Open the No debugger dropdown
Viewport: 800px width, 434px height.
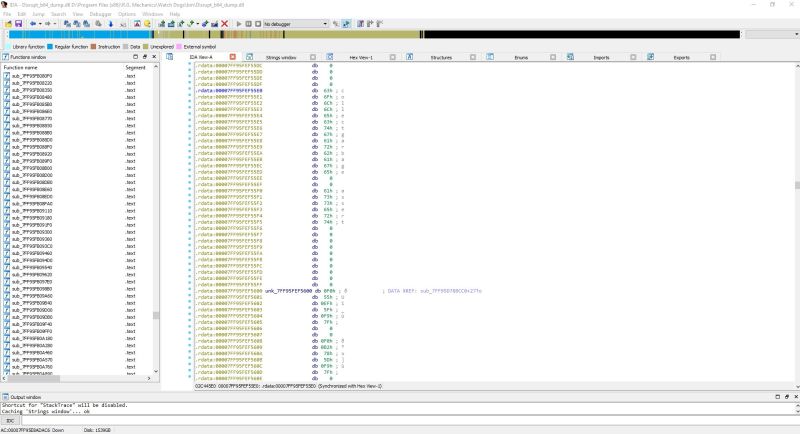click(296, 24)
